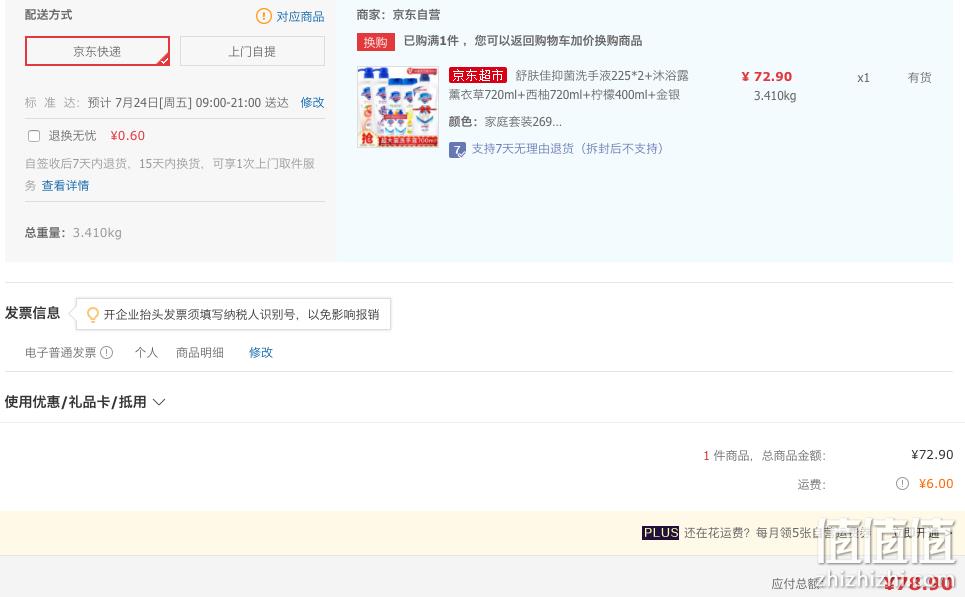Click the 商家: 京东自营 merchant label
The width and height of the screenshot is (965, 597).
click(398, 15)
